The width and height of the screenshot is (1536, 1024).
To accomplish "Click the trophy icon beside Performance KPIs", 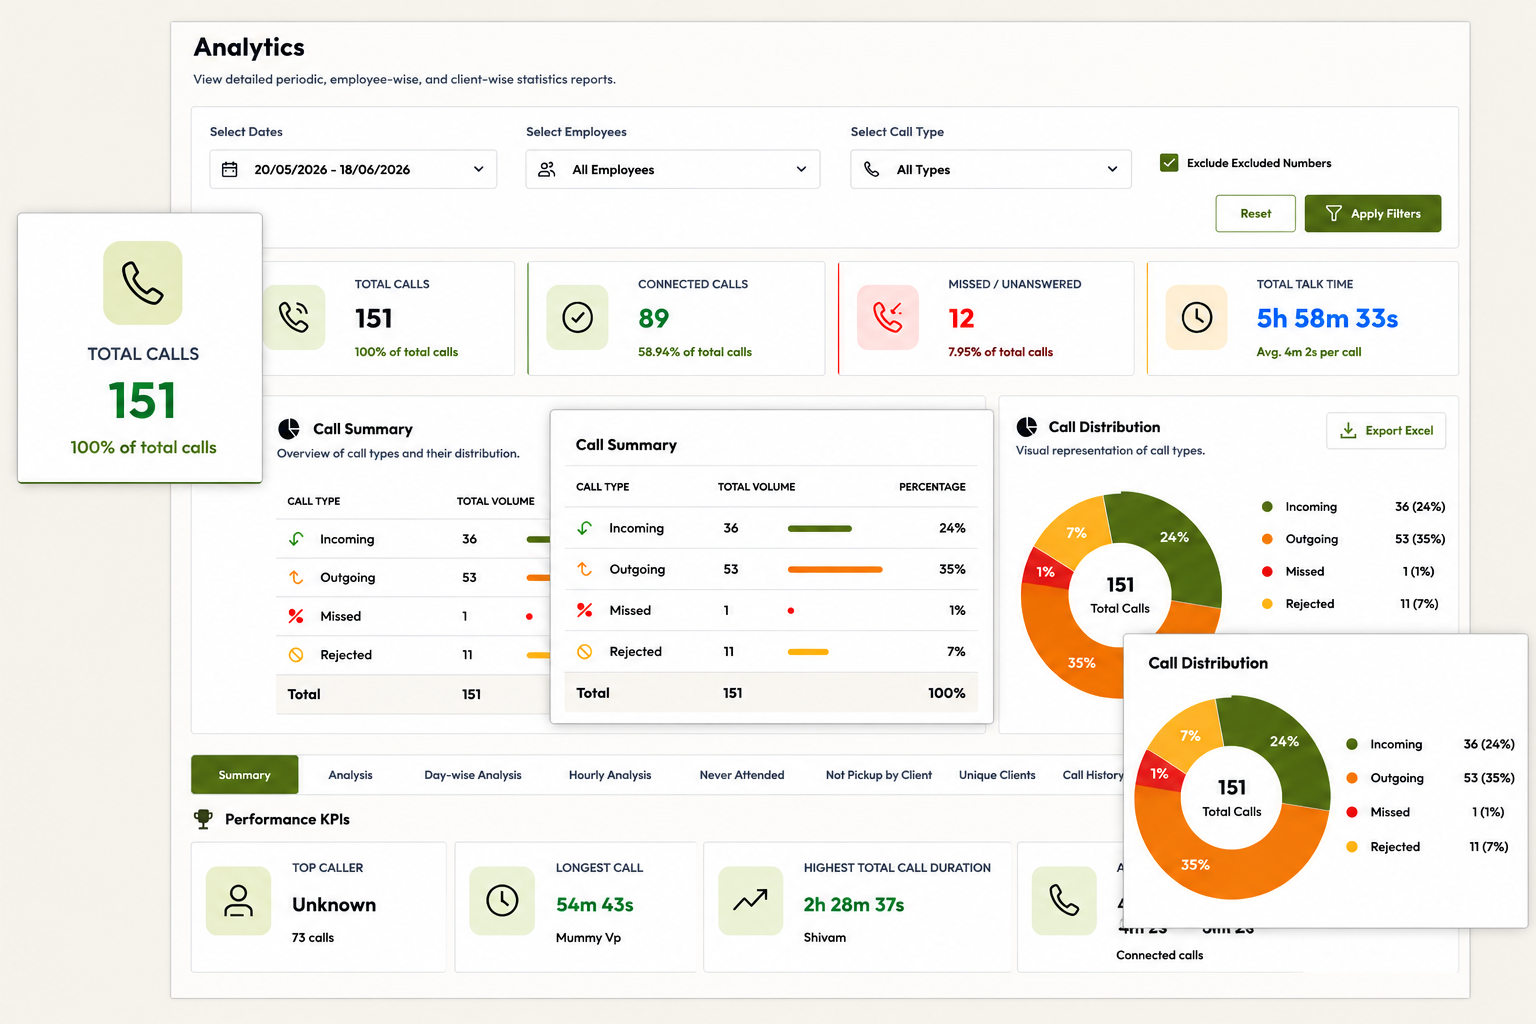I will 204,819.
